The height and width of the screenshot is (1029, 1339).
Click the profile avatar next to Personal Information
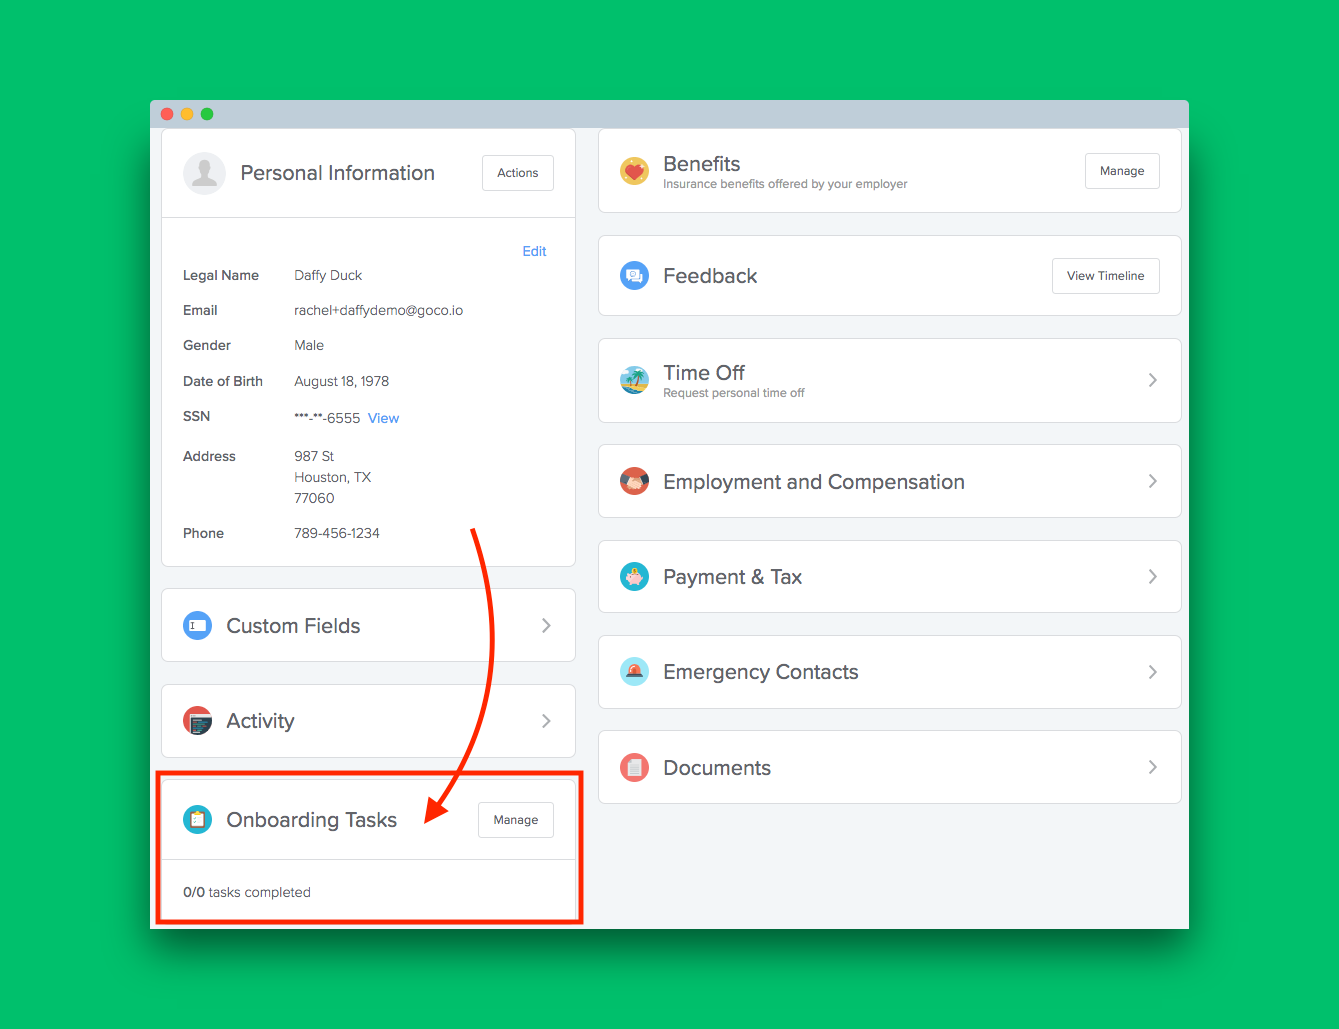pyautogui.click(x=204, y=173)
